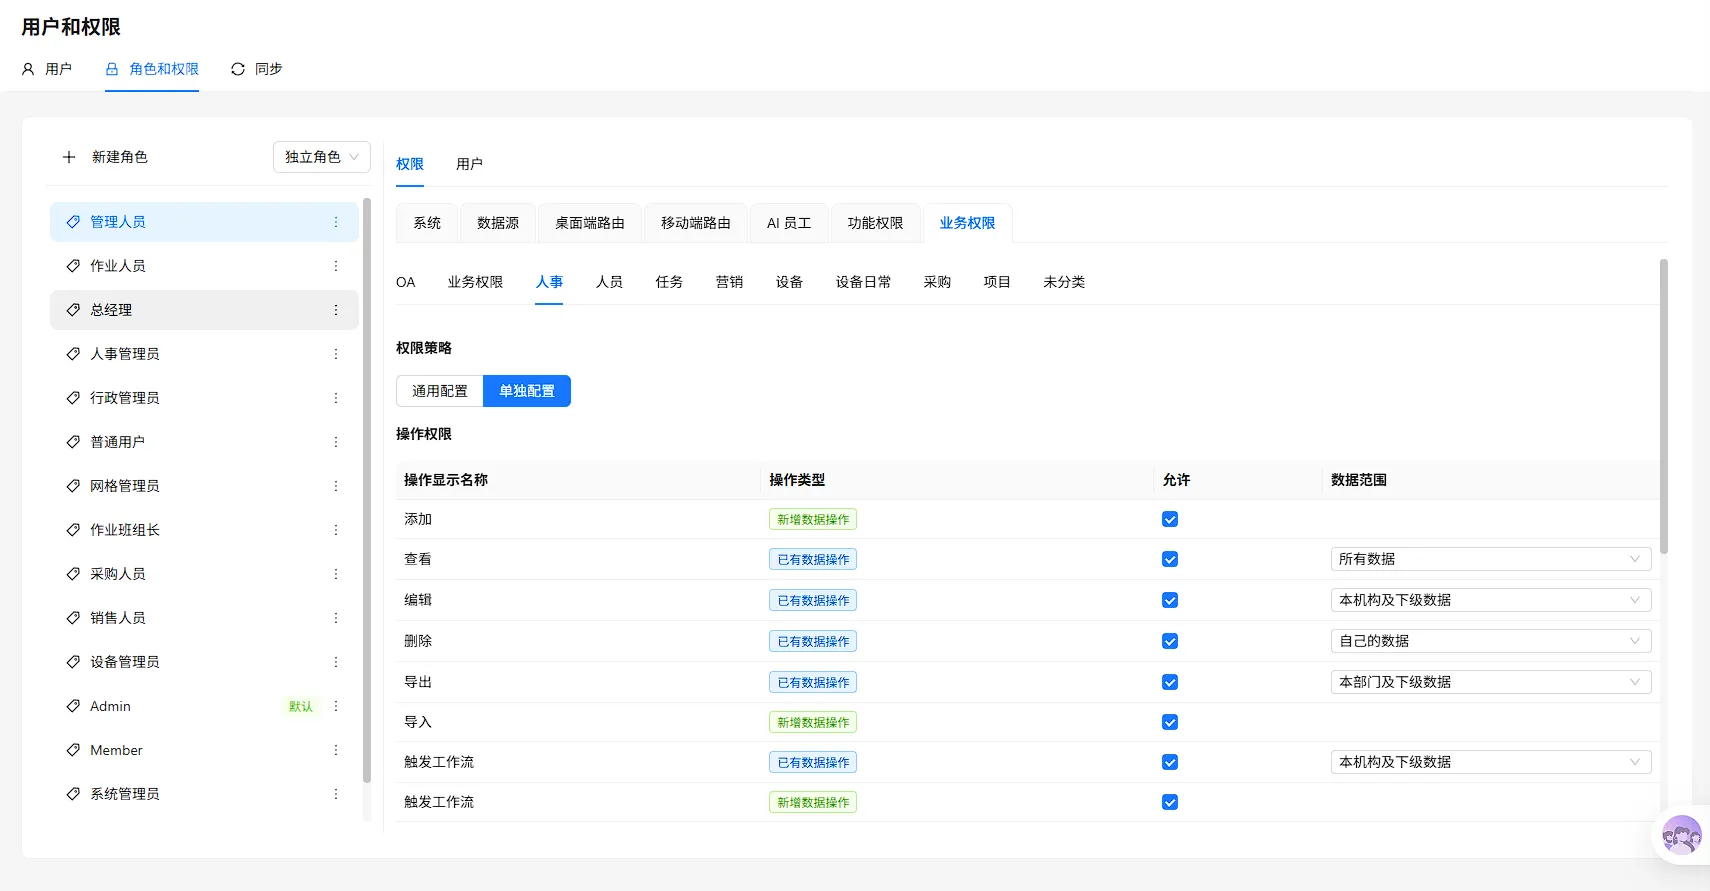Open more options for 作业人员 role
The height and width of the screenshot is (891, 1710).
click(336, 266)
